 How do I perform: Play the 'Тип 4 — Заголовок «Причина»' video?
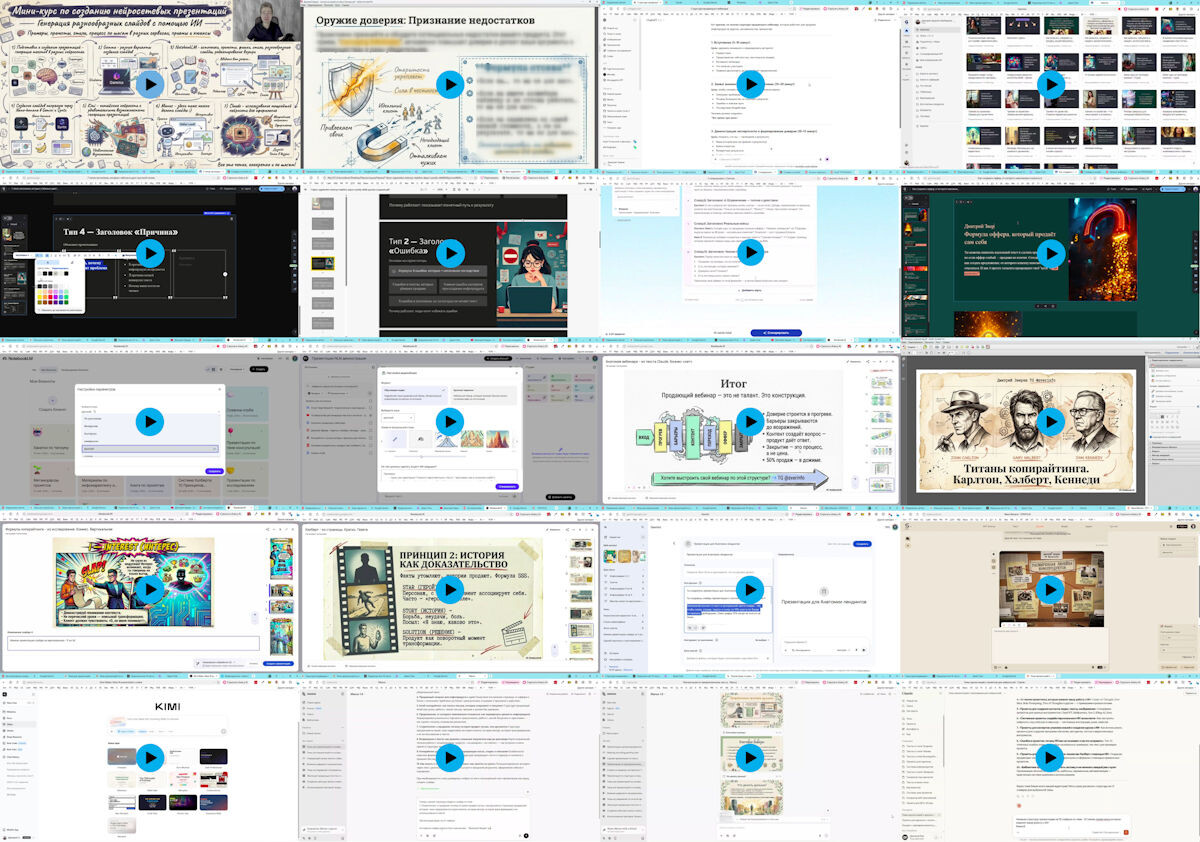pos(150,253)
